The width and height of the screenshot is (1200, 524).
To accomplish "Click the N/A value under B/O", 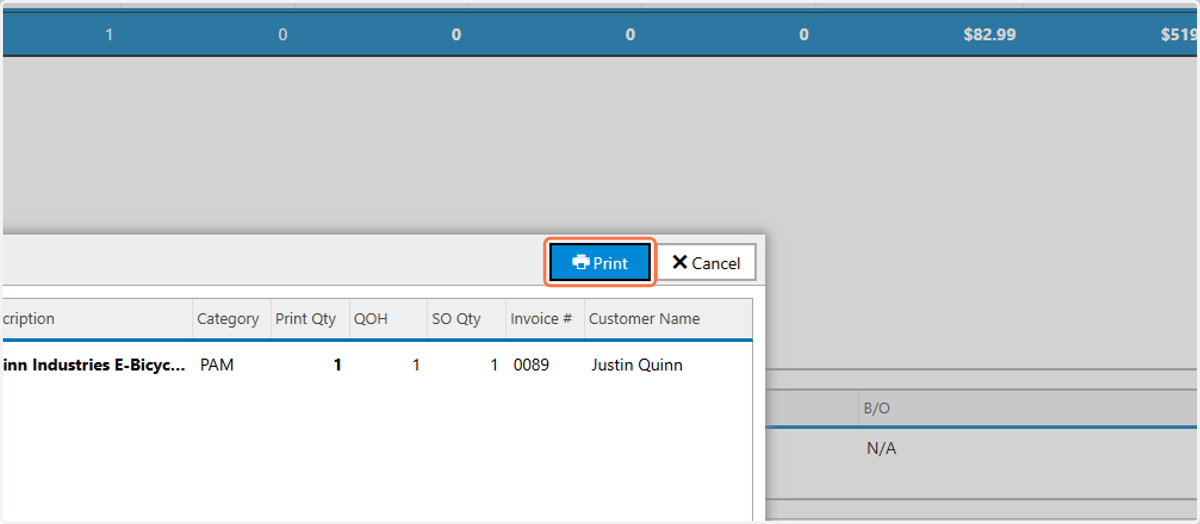I will pos(881,448).
